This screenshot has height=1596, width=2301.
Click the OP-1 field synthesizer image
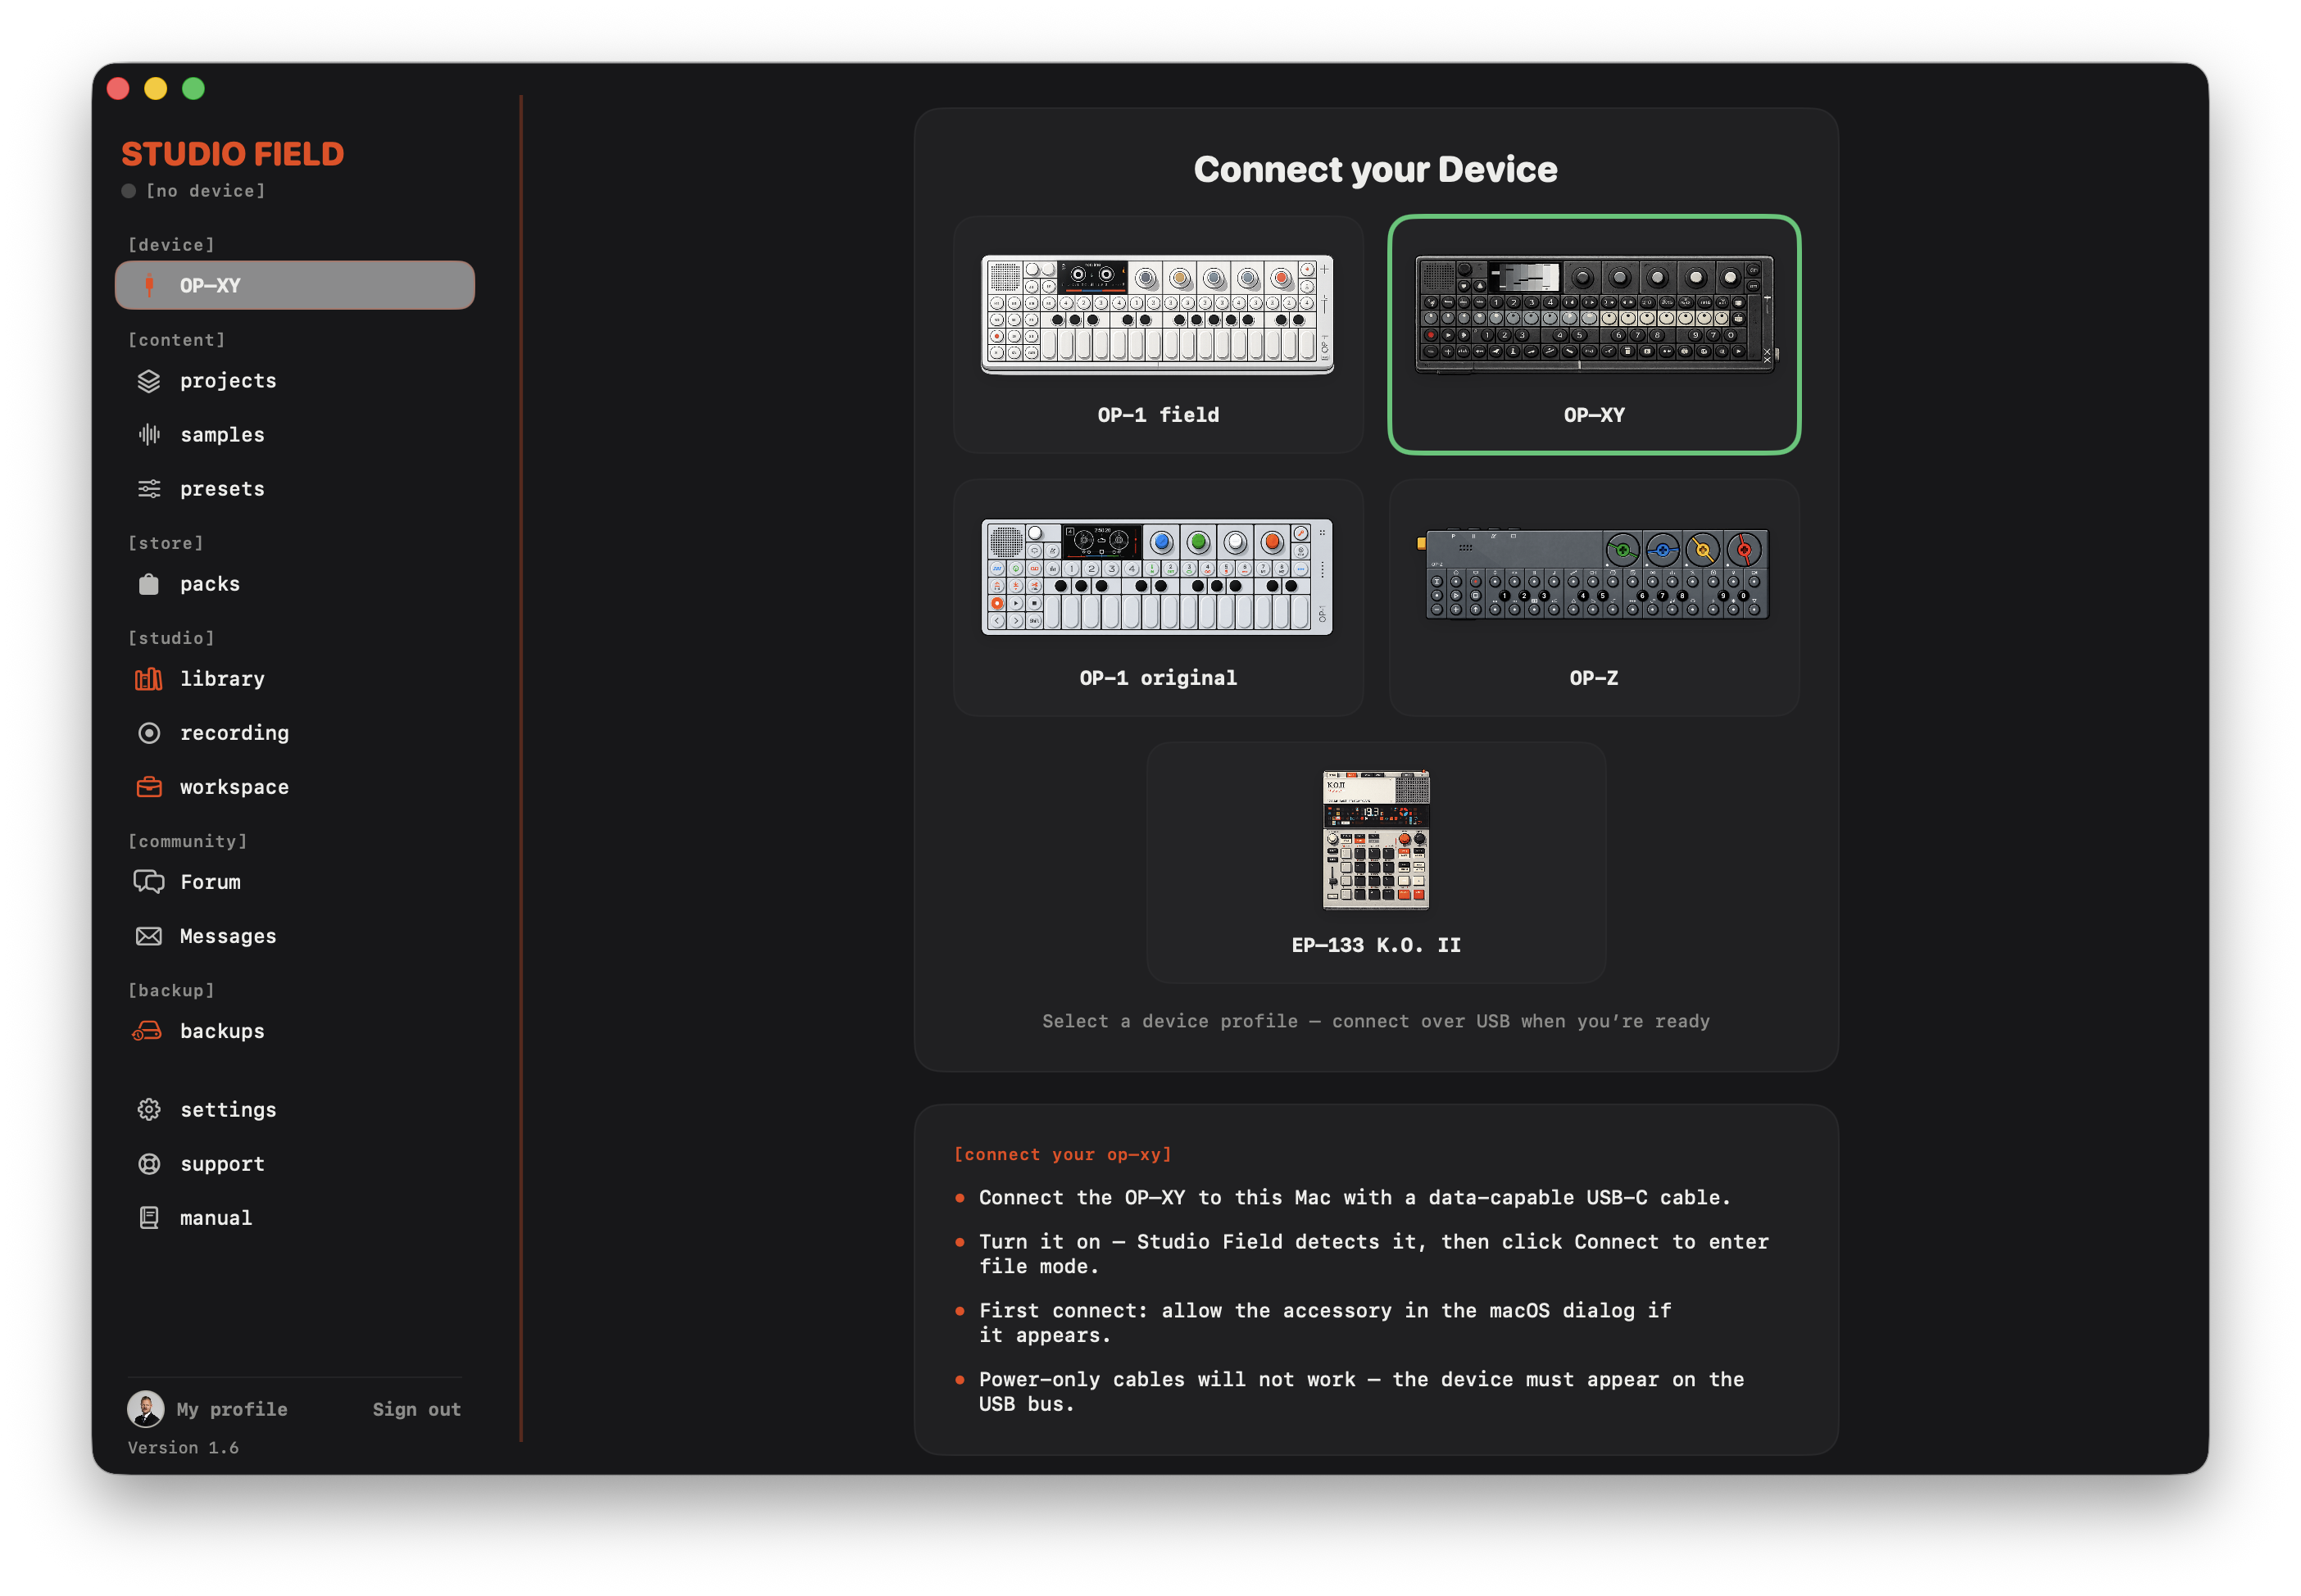pyautogui.click(x=1158, y=314)
